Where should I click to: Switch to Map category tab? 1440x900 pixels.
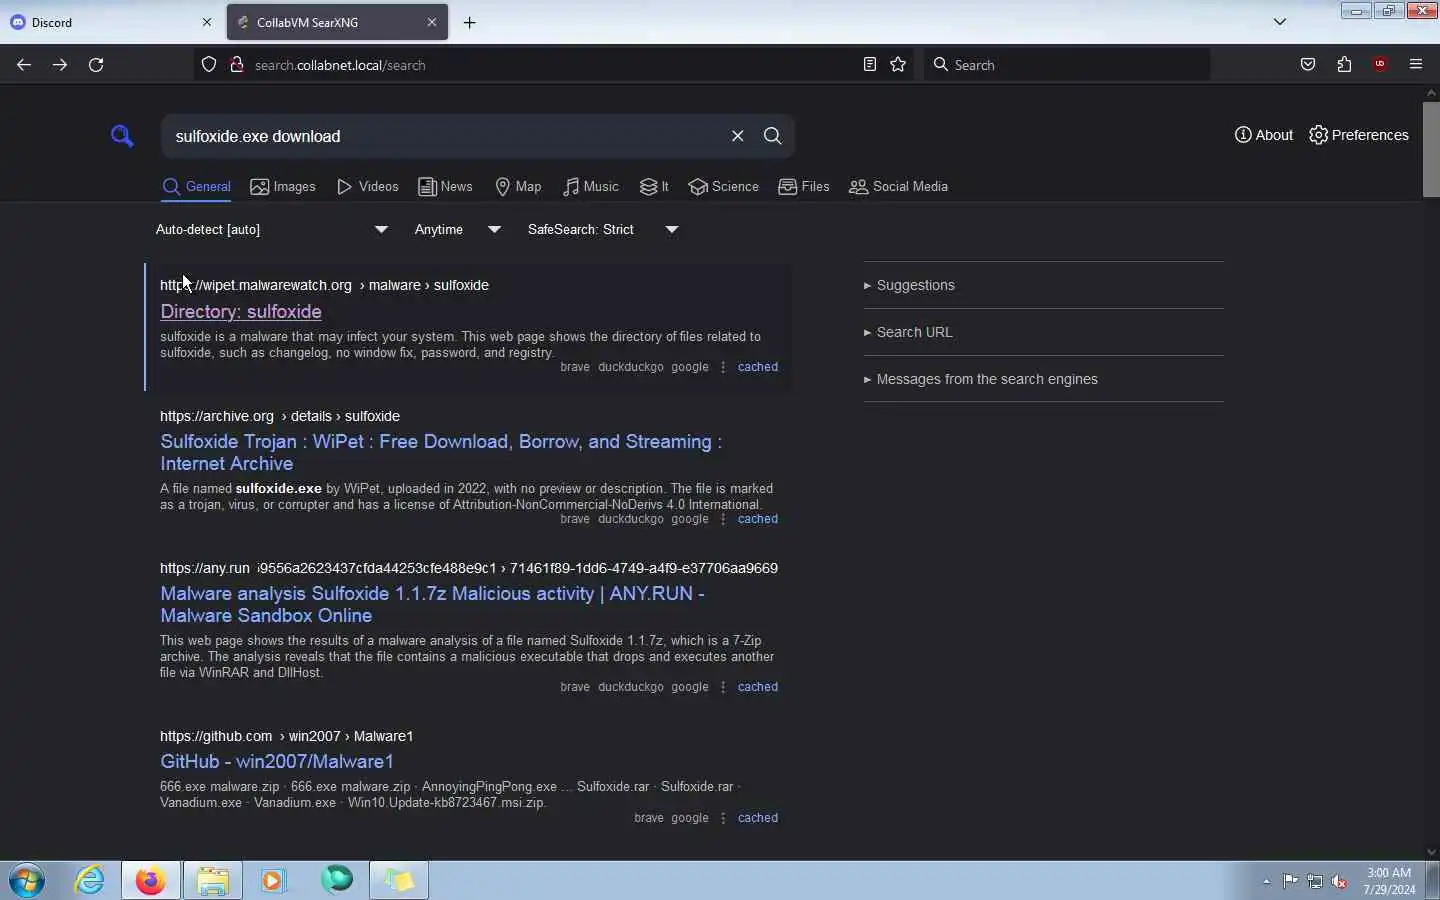(x=518, y=187)
